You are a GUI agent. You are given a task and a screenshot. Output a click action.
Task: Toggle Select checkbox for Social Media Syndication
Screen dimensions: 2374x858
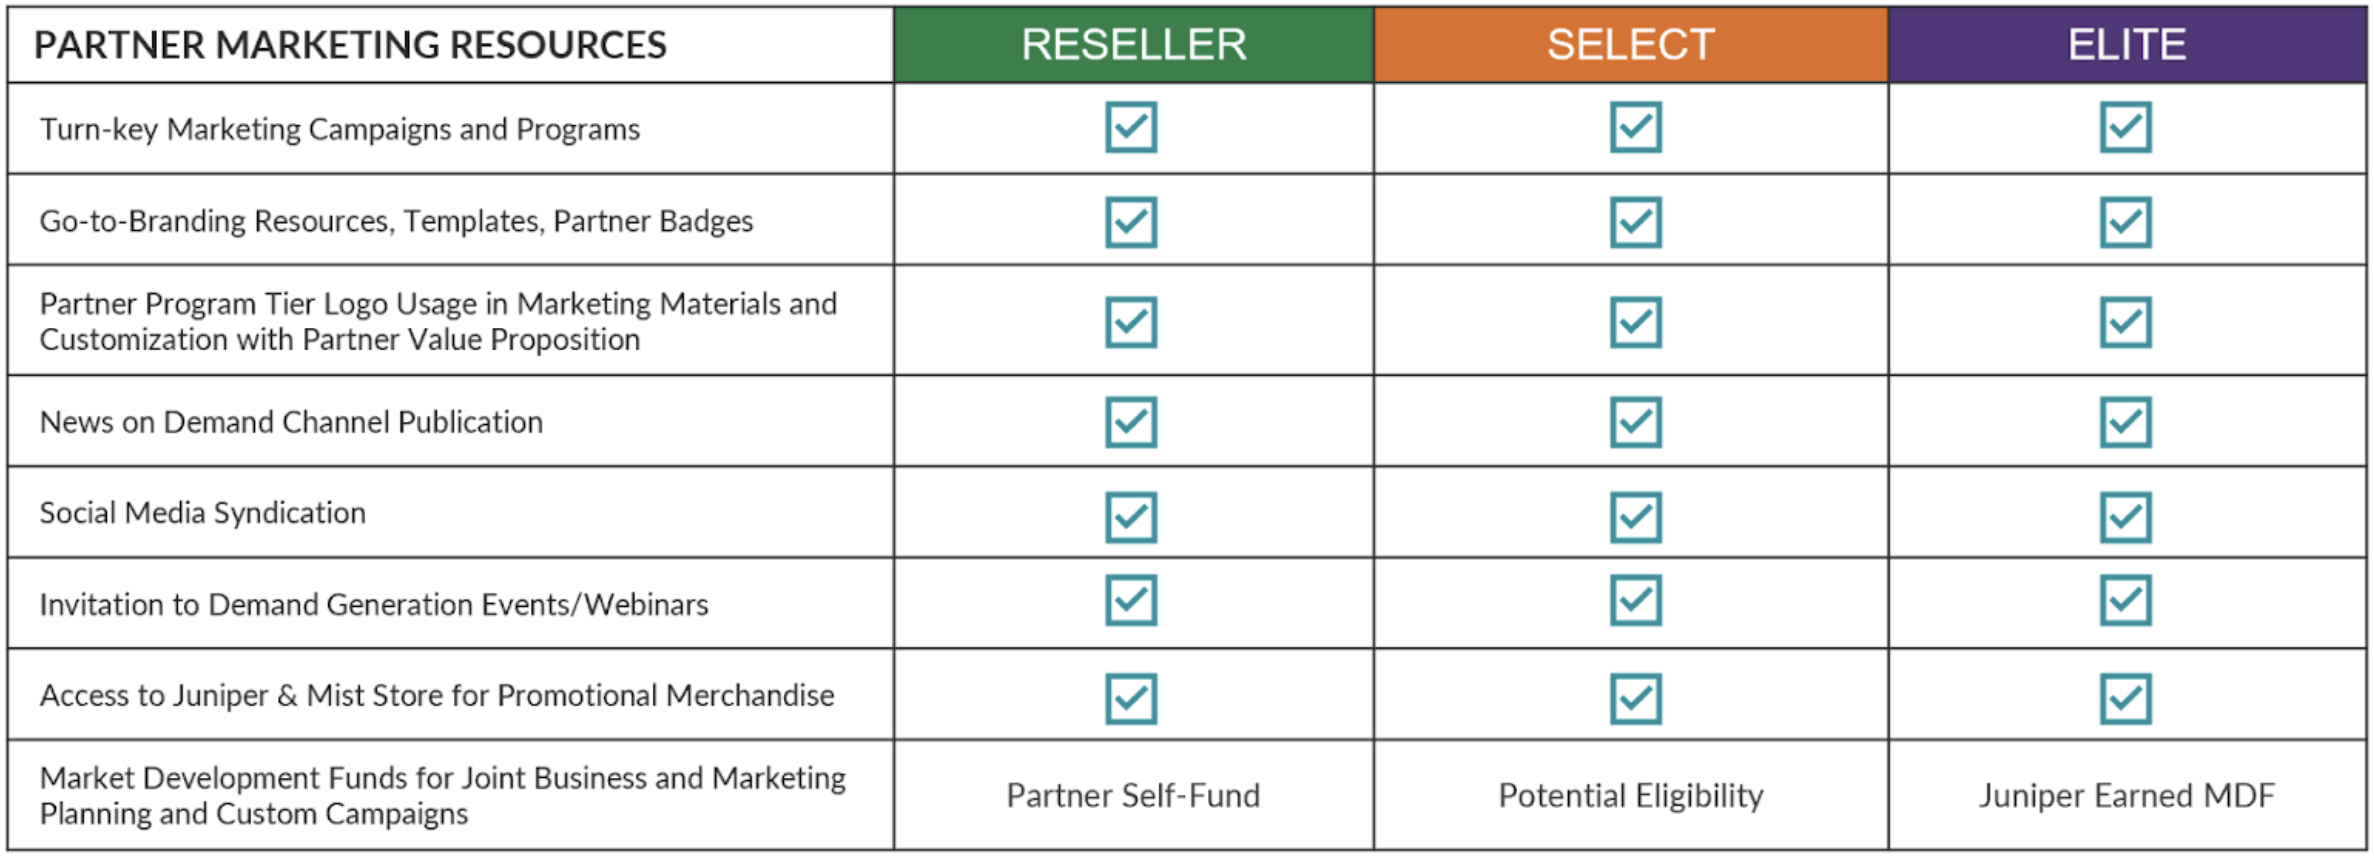1635,517
